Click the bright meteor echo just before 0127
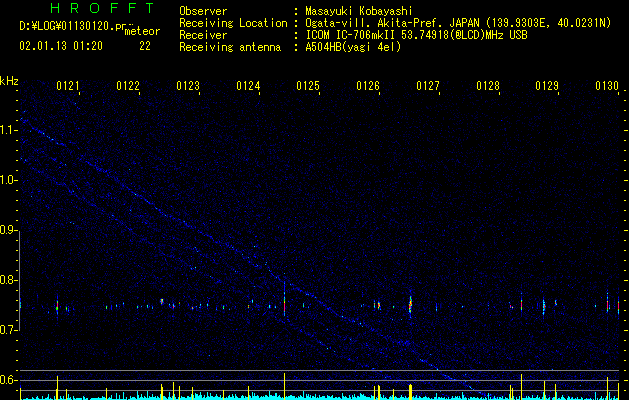This screenshot has width=629, height=400. 410,305
